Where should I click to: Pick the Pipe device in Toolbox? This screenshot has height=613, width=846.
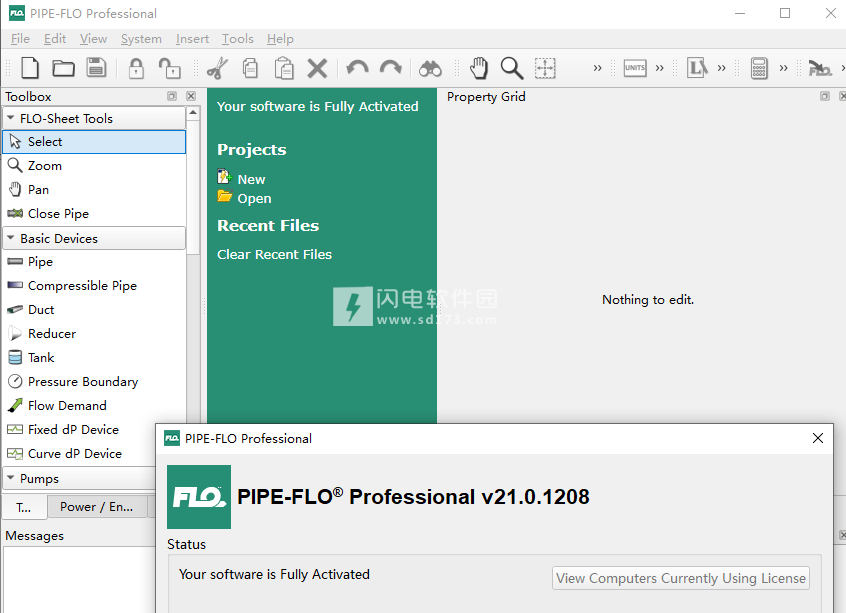tap(94, 262)
